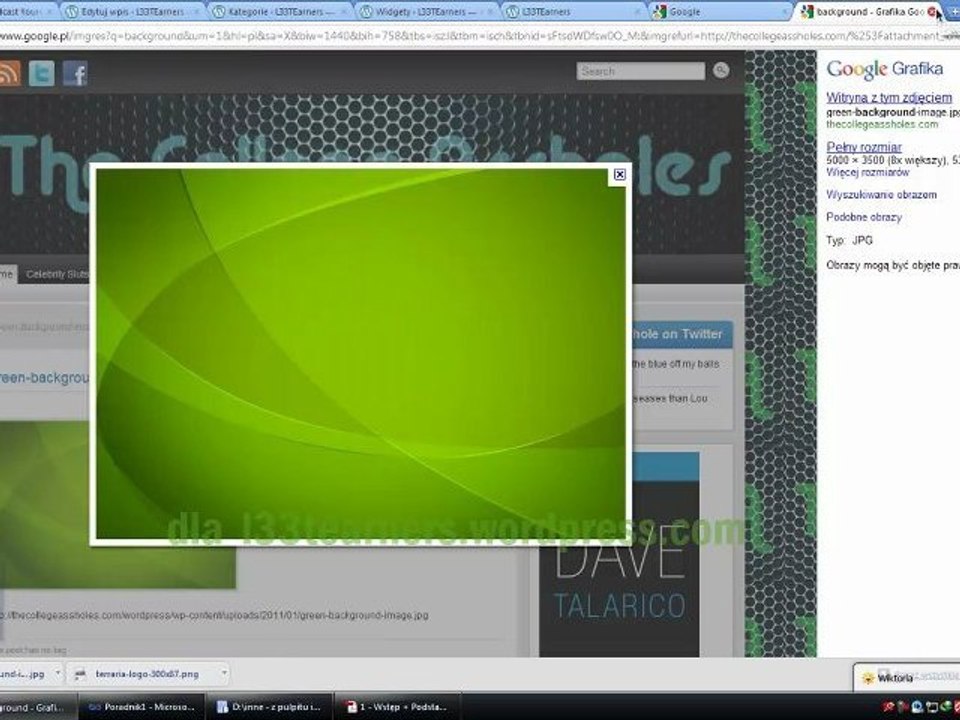Click the on Twitter widget header
This screenshot has width=960, height=720.
click(683, 334)
